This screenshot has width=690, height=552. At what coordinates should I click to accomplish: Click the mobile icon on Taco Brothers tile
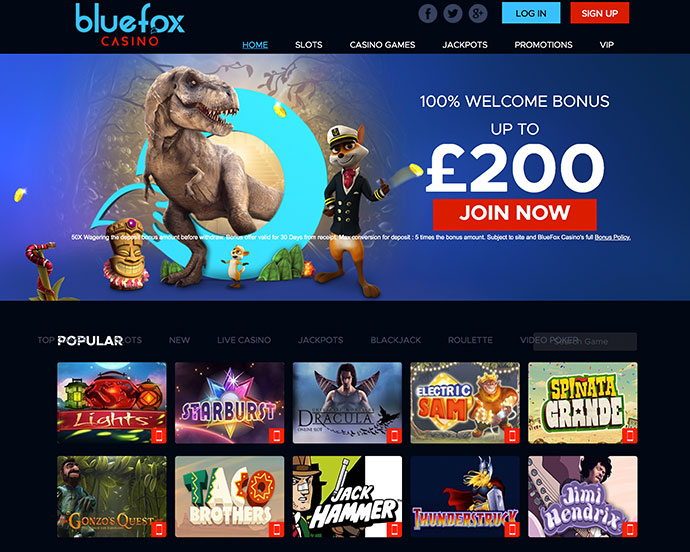point(277,530)
